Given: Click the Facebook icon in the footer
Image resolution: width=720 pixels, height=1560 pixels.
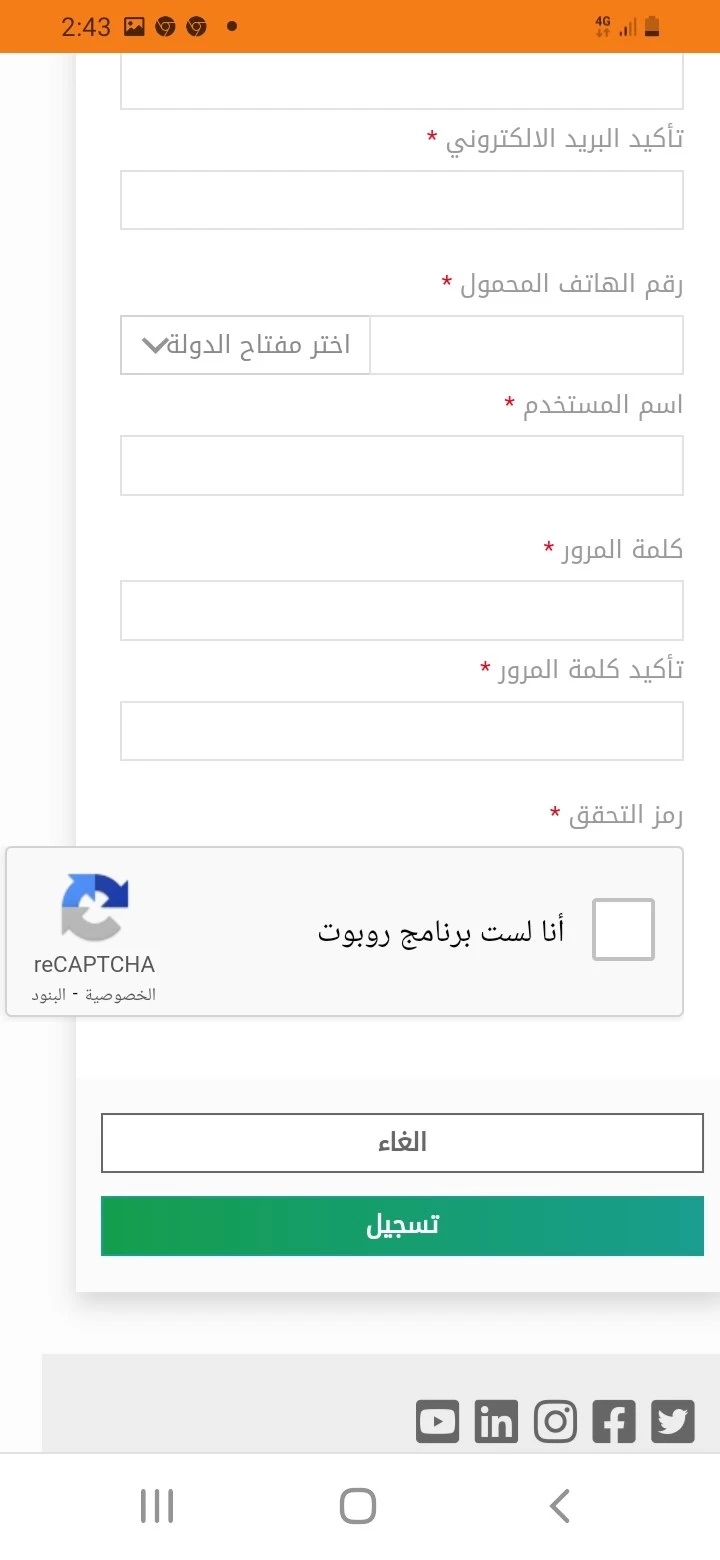Looking at the screenshot, I should pos(614,1420).
